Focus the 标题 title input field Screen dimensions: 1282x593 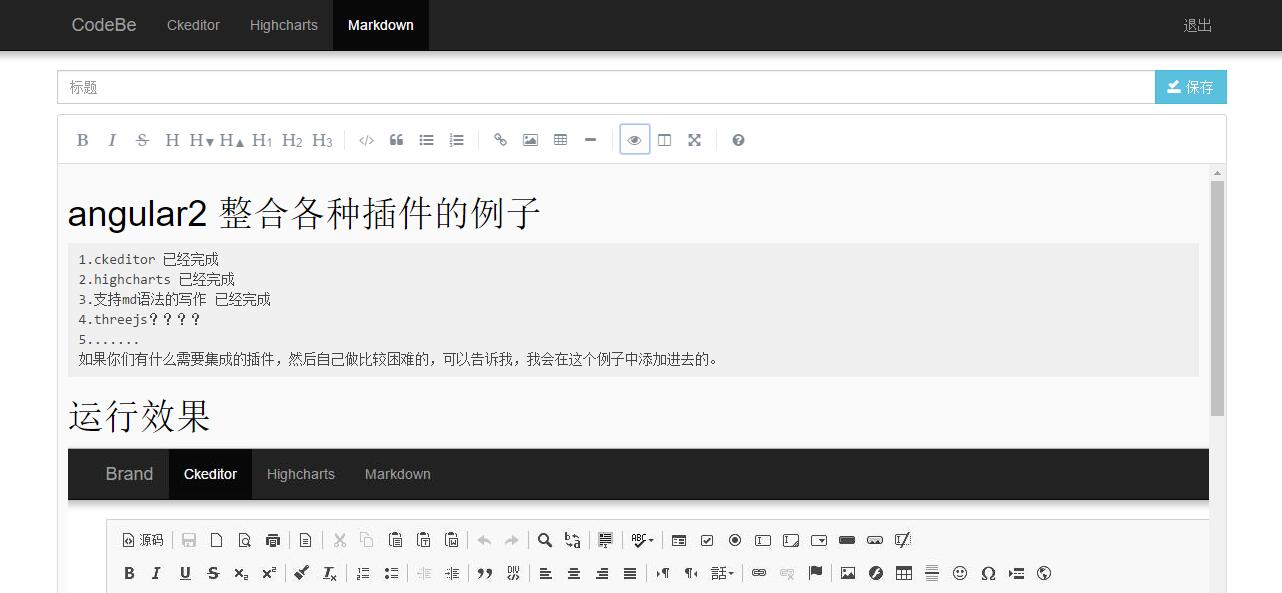[x=606, y=87]
